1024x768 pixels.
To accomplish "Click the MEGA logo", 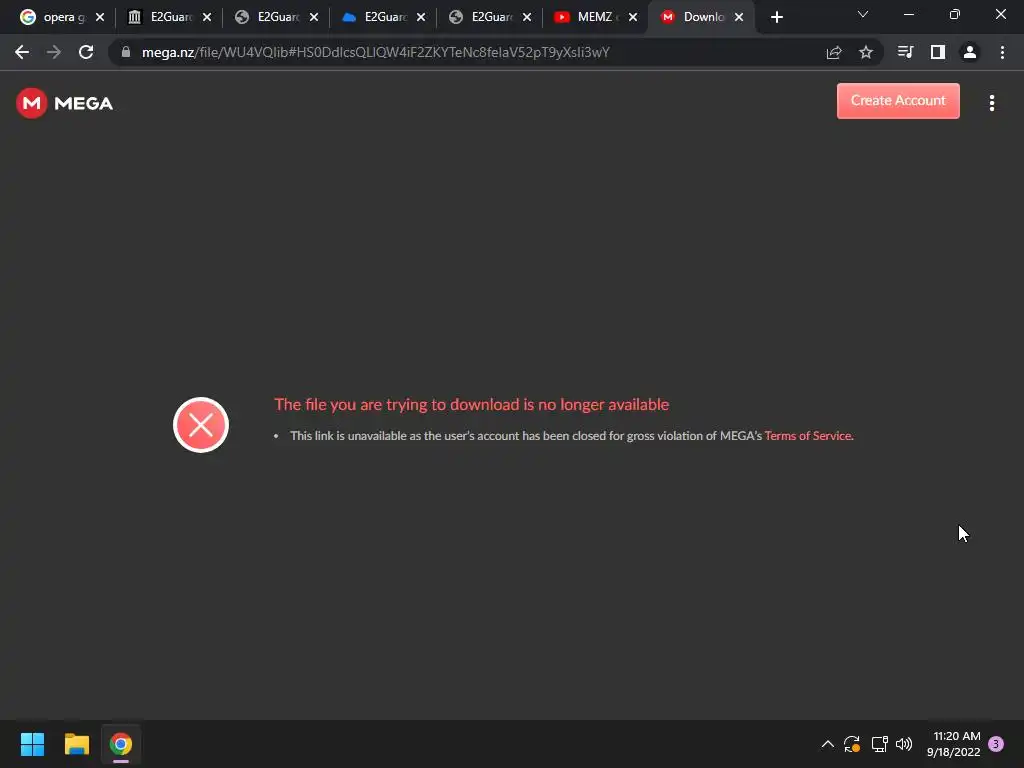I will coord(64,103).
